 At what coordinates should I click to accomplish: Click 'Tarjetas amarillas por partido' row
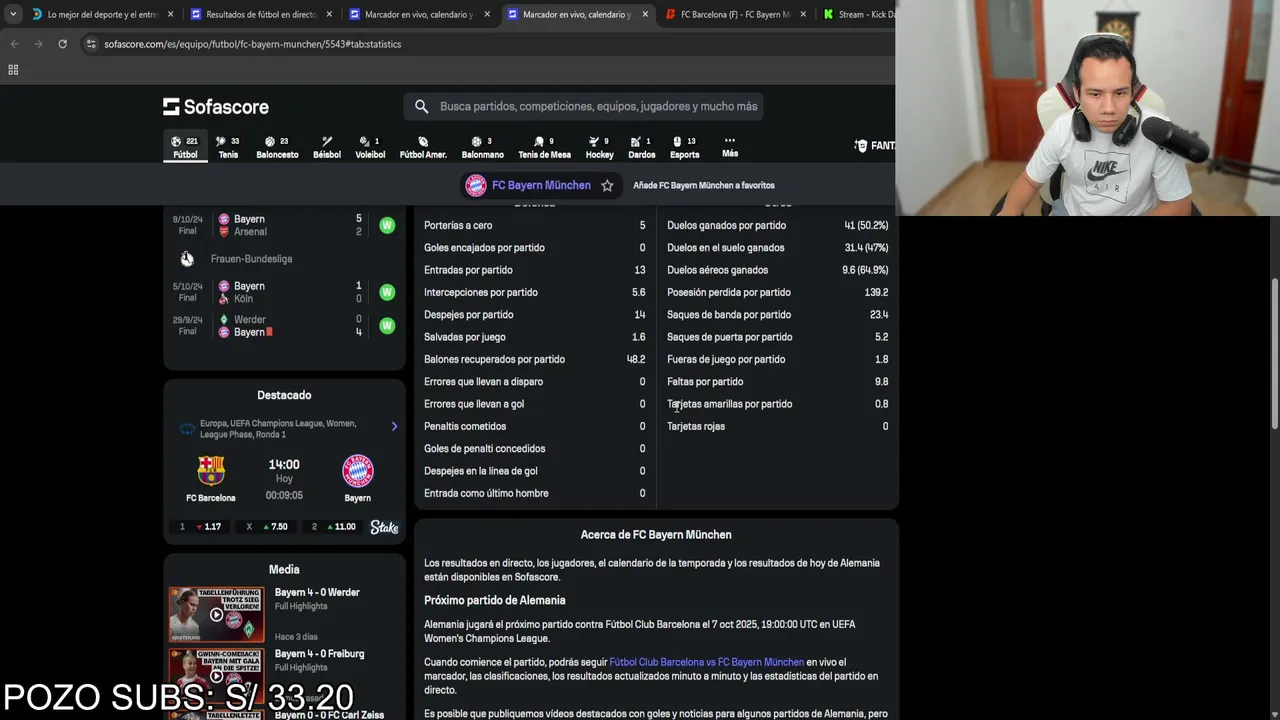(777, 404)
